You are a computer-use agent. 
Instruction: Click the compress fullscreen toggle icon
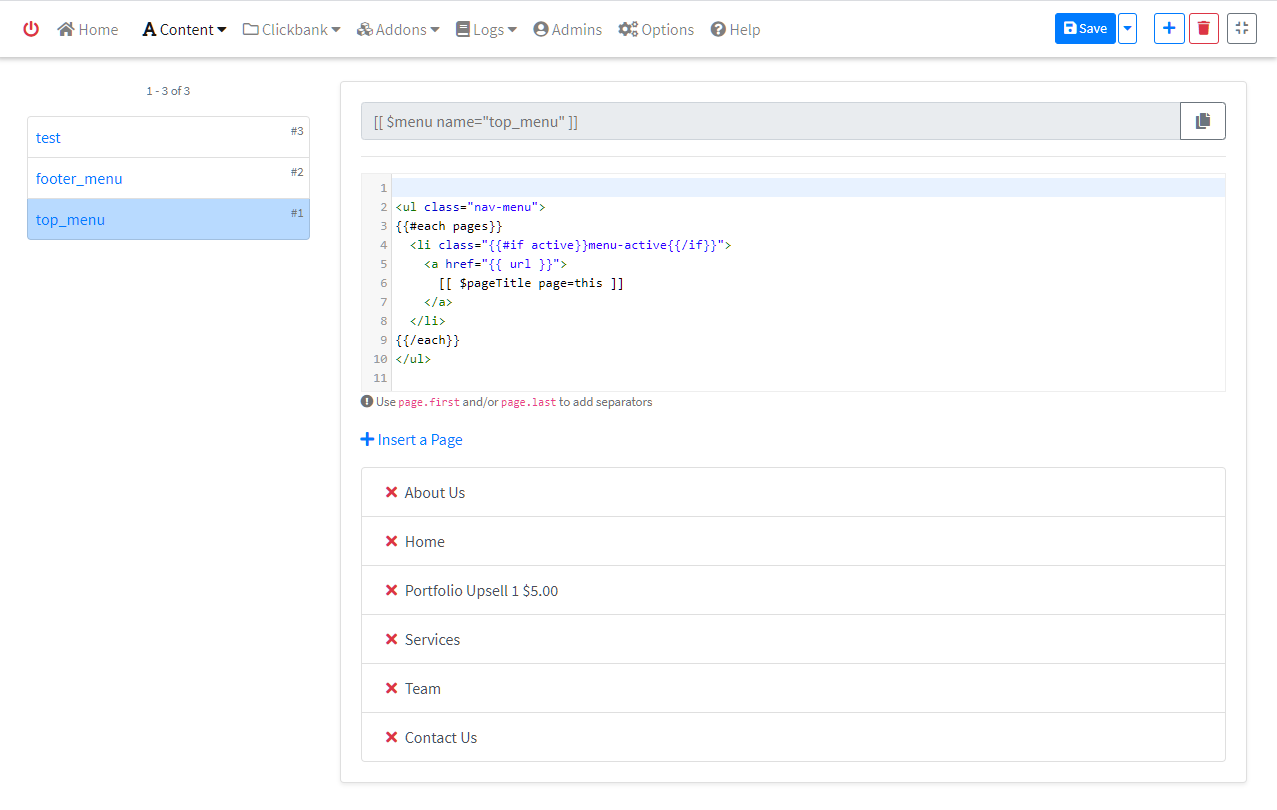[1241, 28]
